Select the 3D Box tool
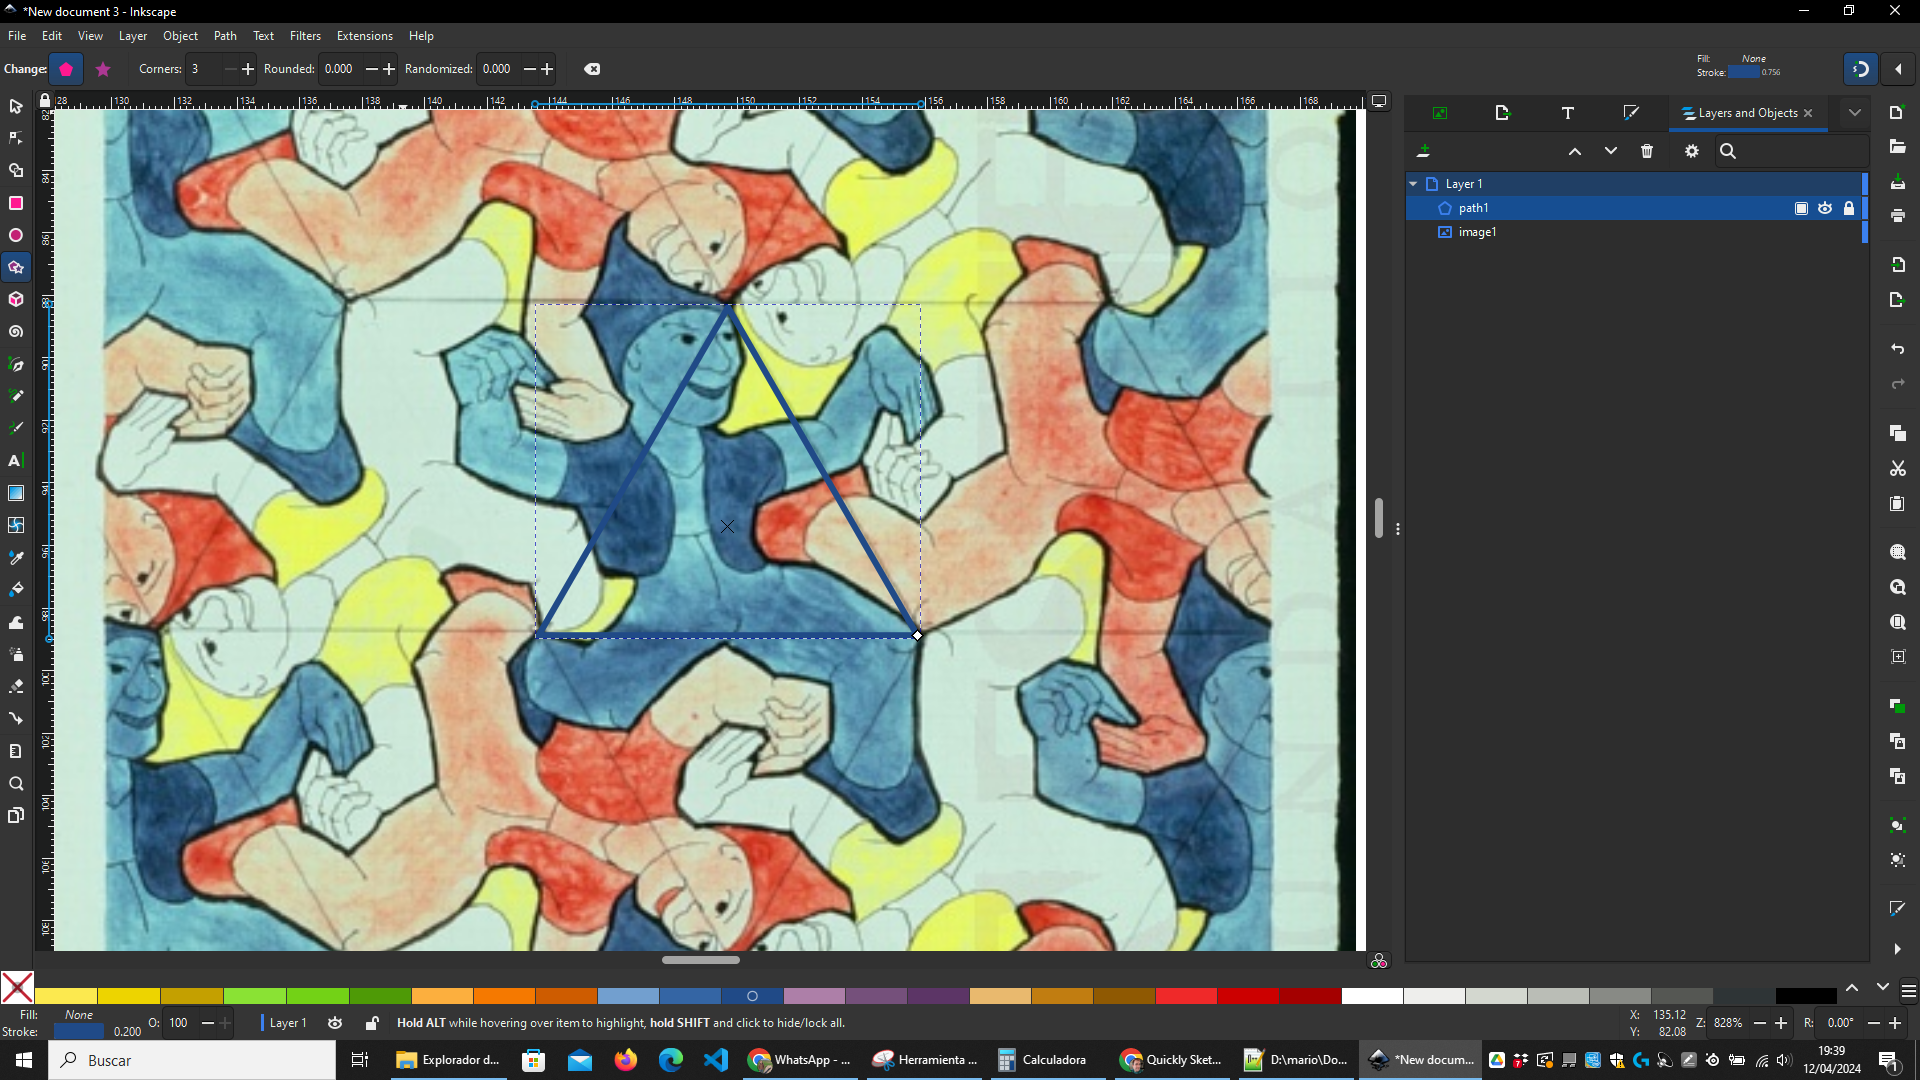This screenshot has height=1080, width=1920. pyautogui.click(x=16, y=299)
